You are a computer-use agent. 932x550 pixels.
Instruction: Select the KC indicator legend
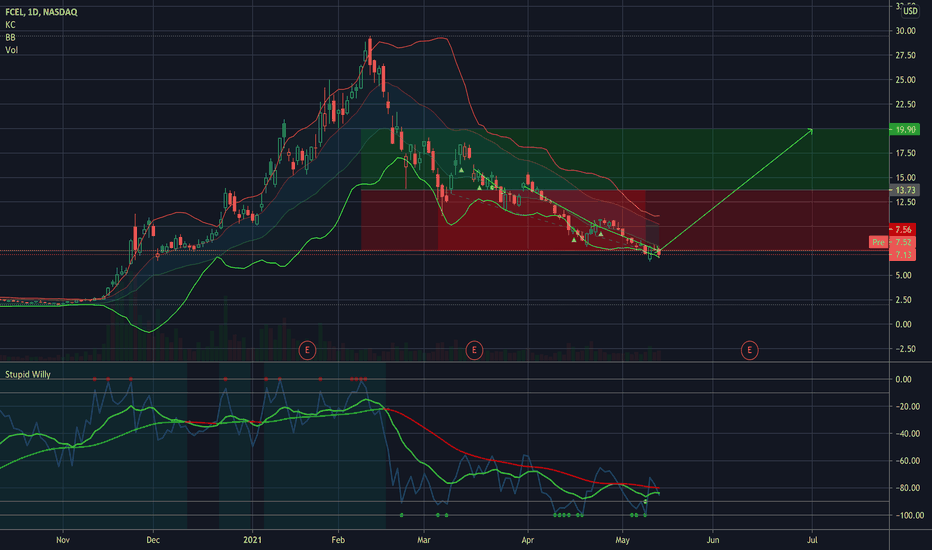click(x=10, y=24)
